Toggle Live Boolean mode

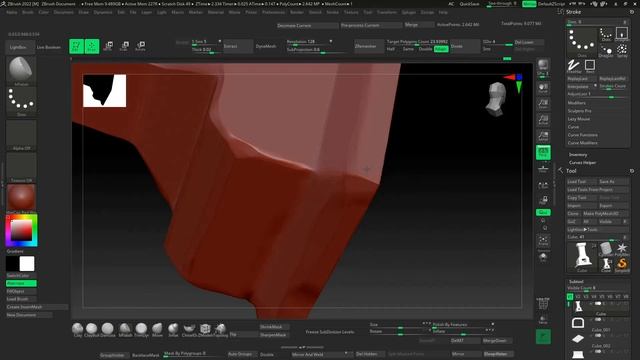[49, 47]
